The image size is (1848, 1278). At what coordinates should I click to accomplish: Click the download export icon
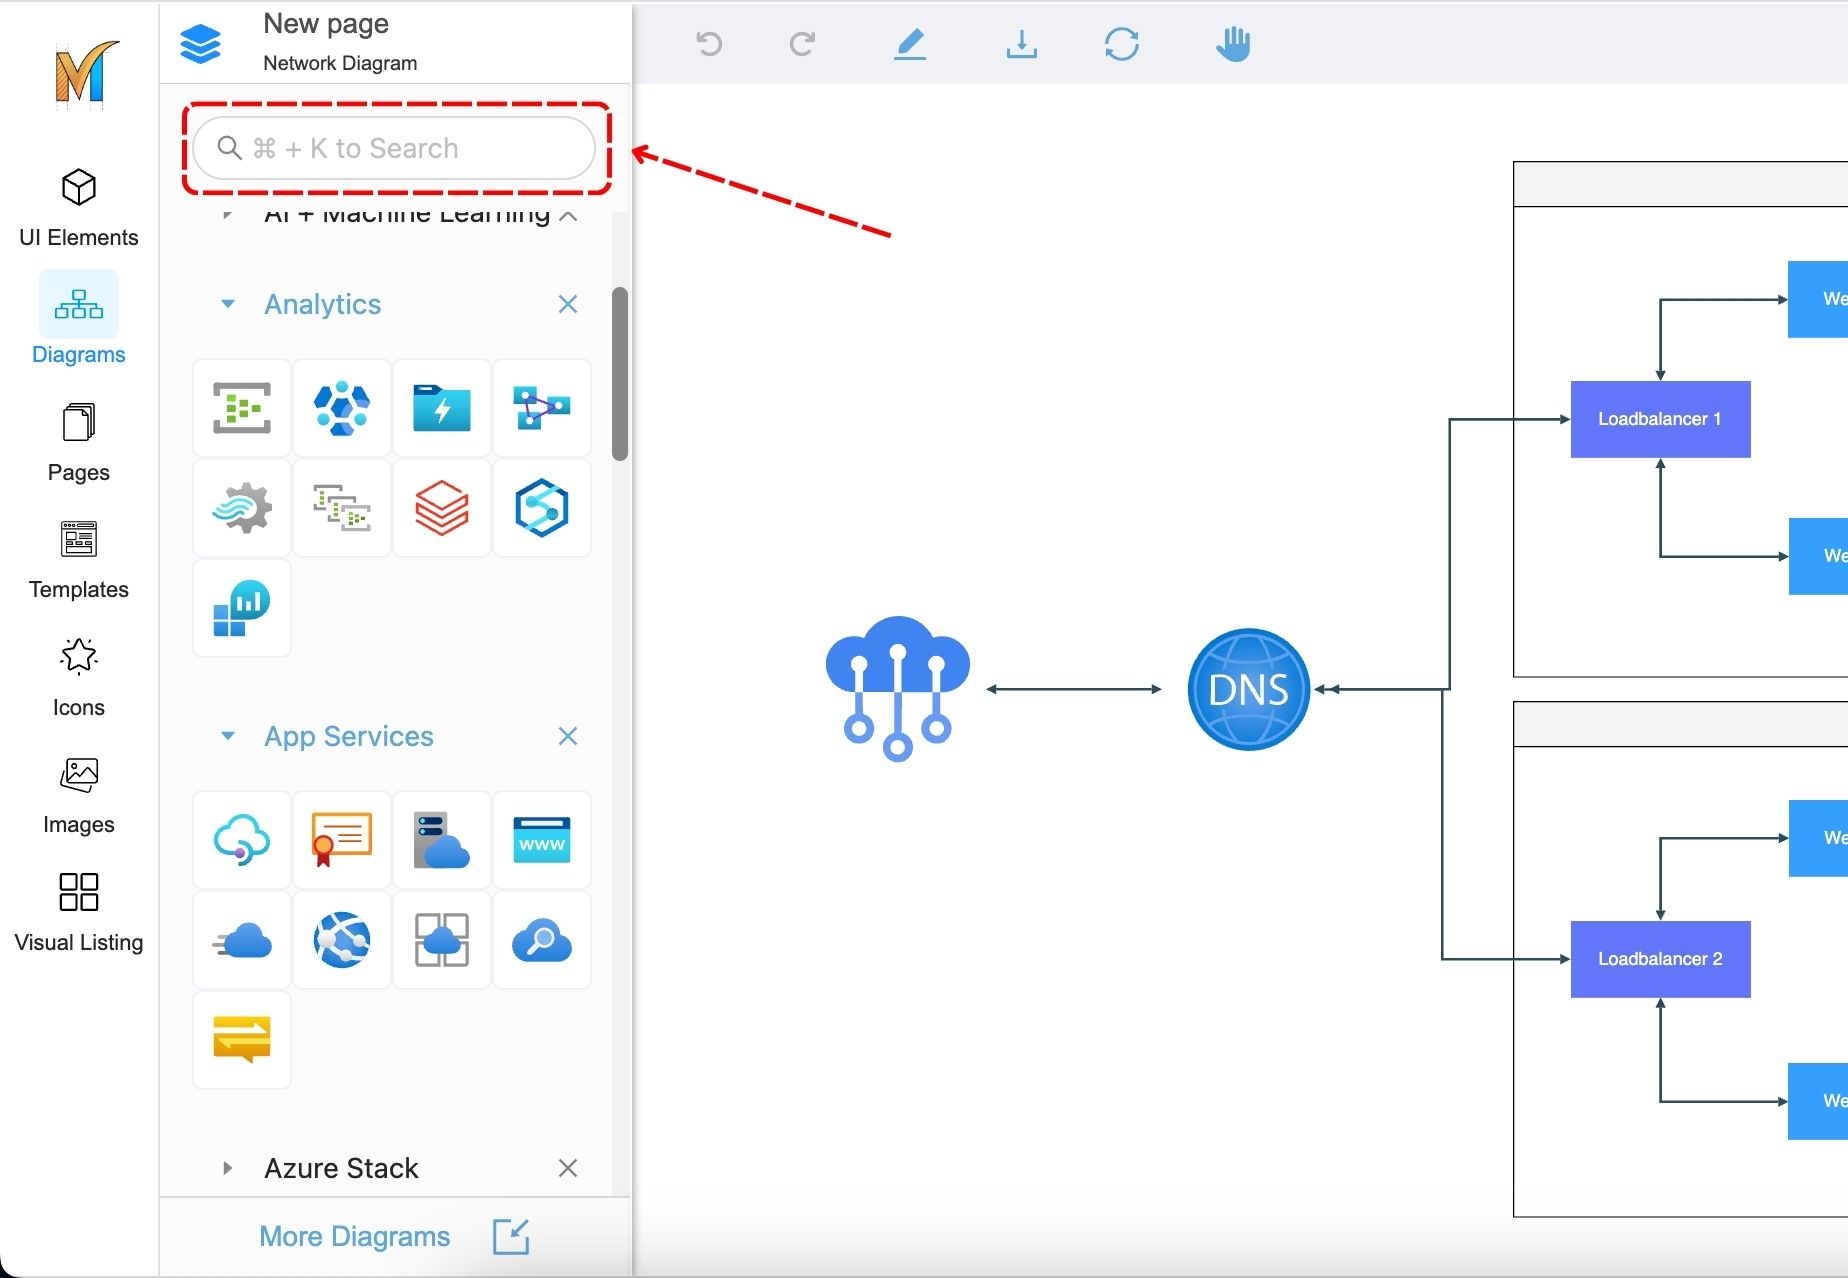1021,44
